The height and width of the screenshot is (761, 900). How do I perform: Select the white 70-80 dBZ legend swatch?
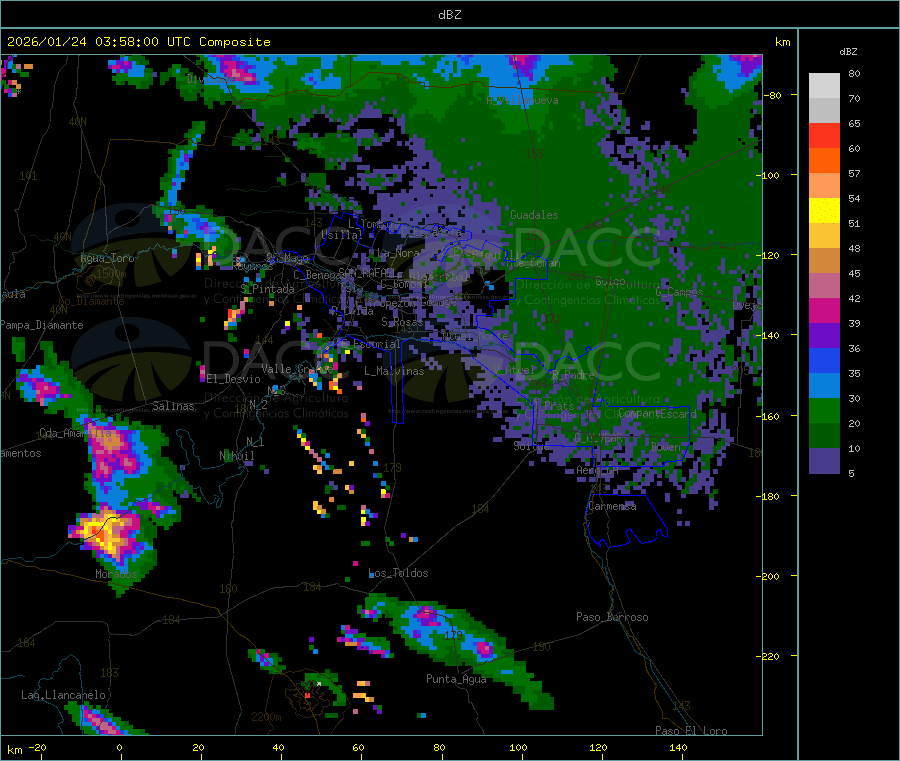pos(824,86)
